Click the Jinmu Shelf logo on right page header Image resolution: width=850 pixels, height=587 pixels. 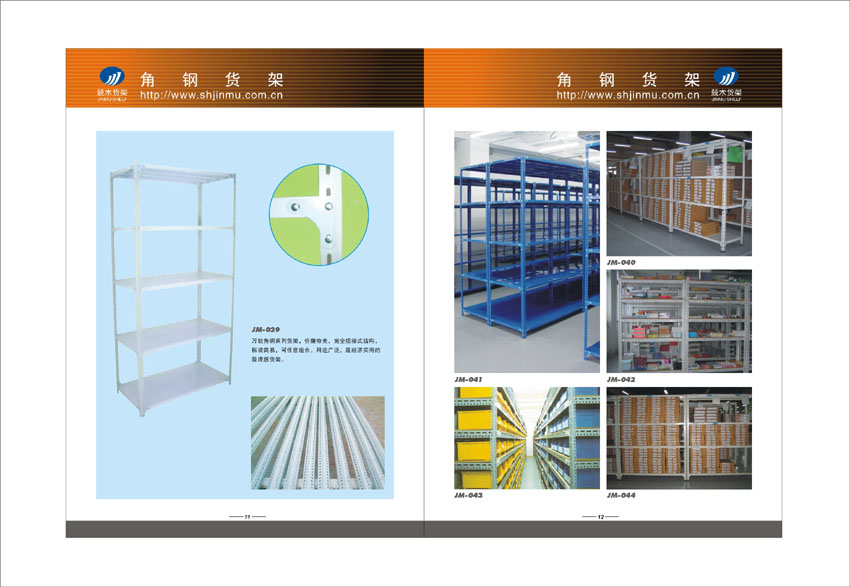pyautogui.click(x=724, y=80)
